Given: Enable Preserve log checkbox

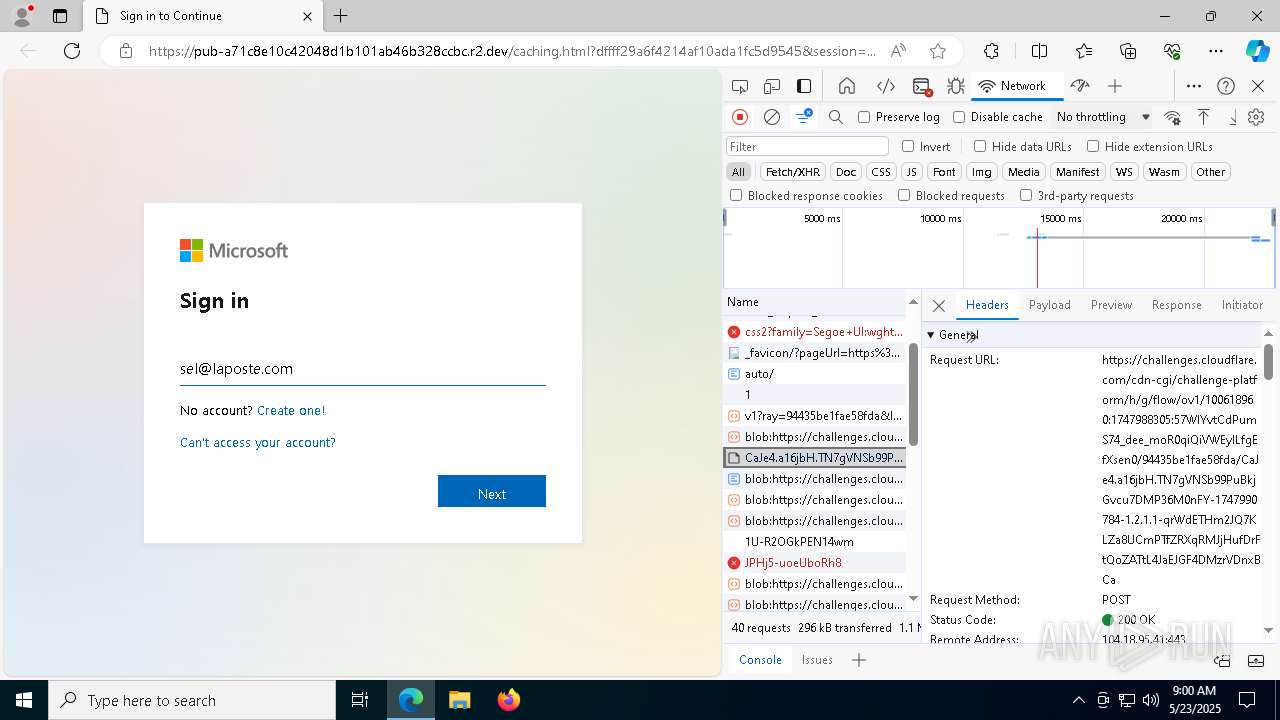Looking at the screenshot, I should 864,117.
